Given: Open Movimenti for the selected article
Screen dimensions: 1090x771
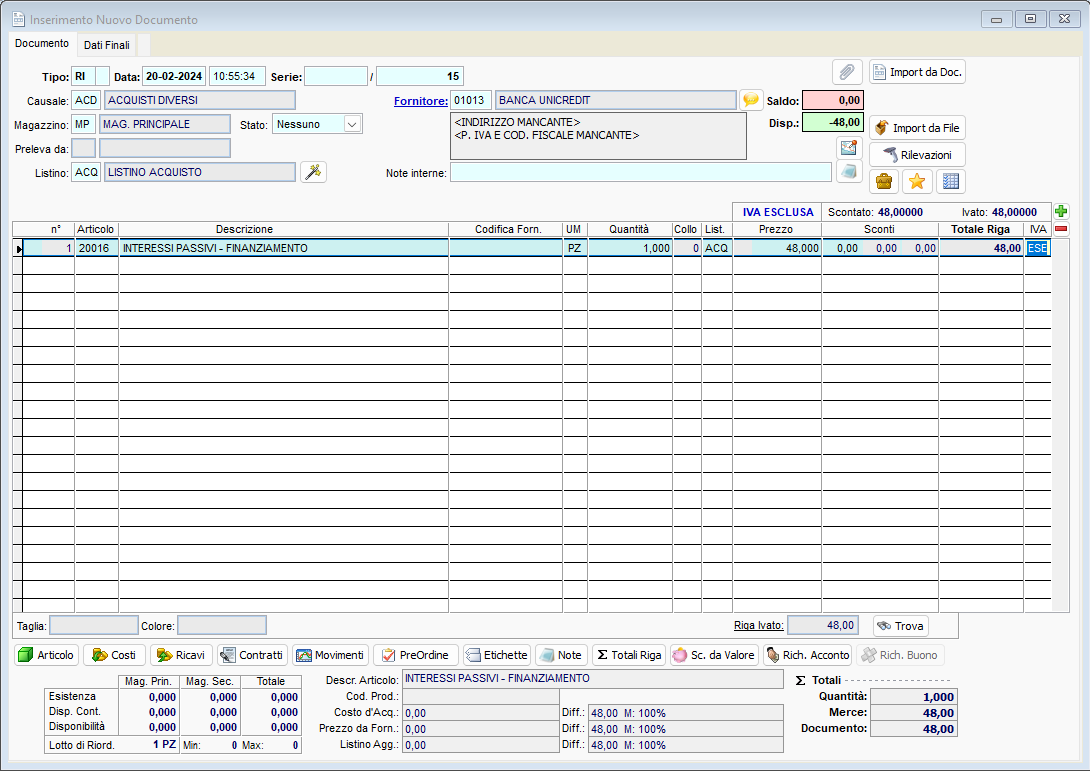Looking at the screenshot, I should 330,655.
